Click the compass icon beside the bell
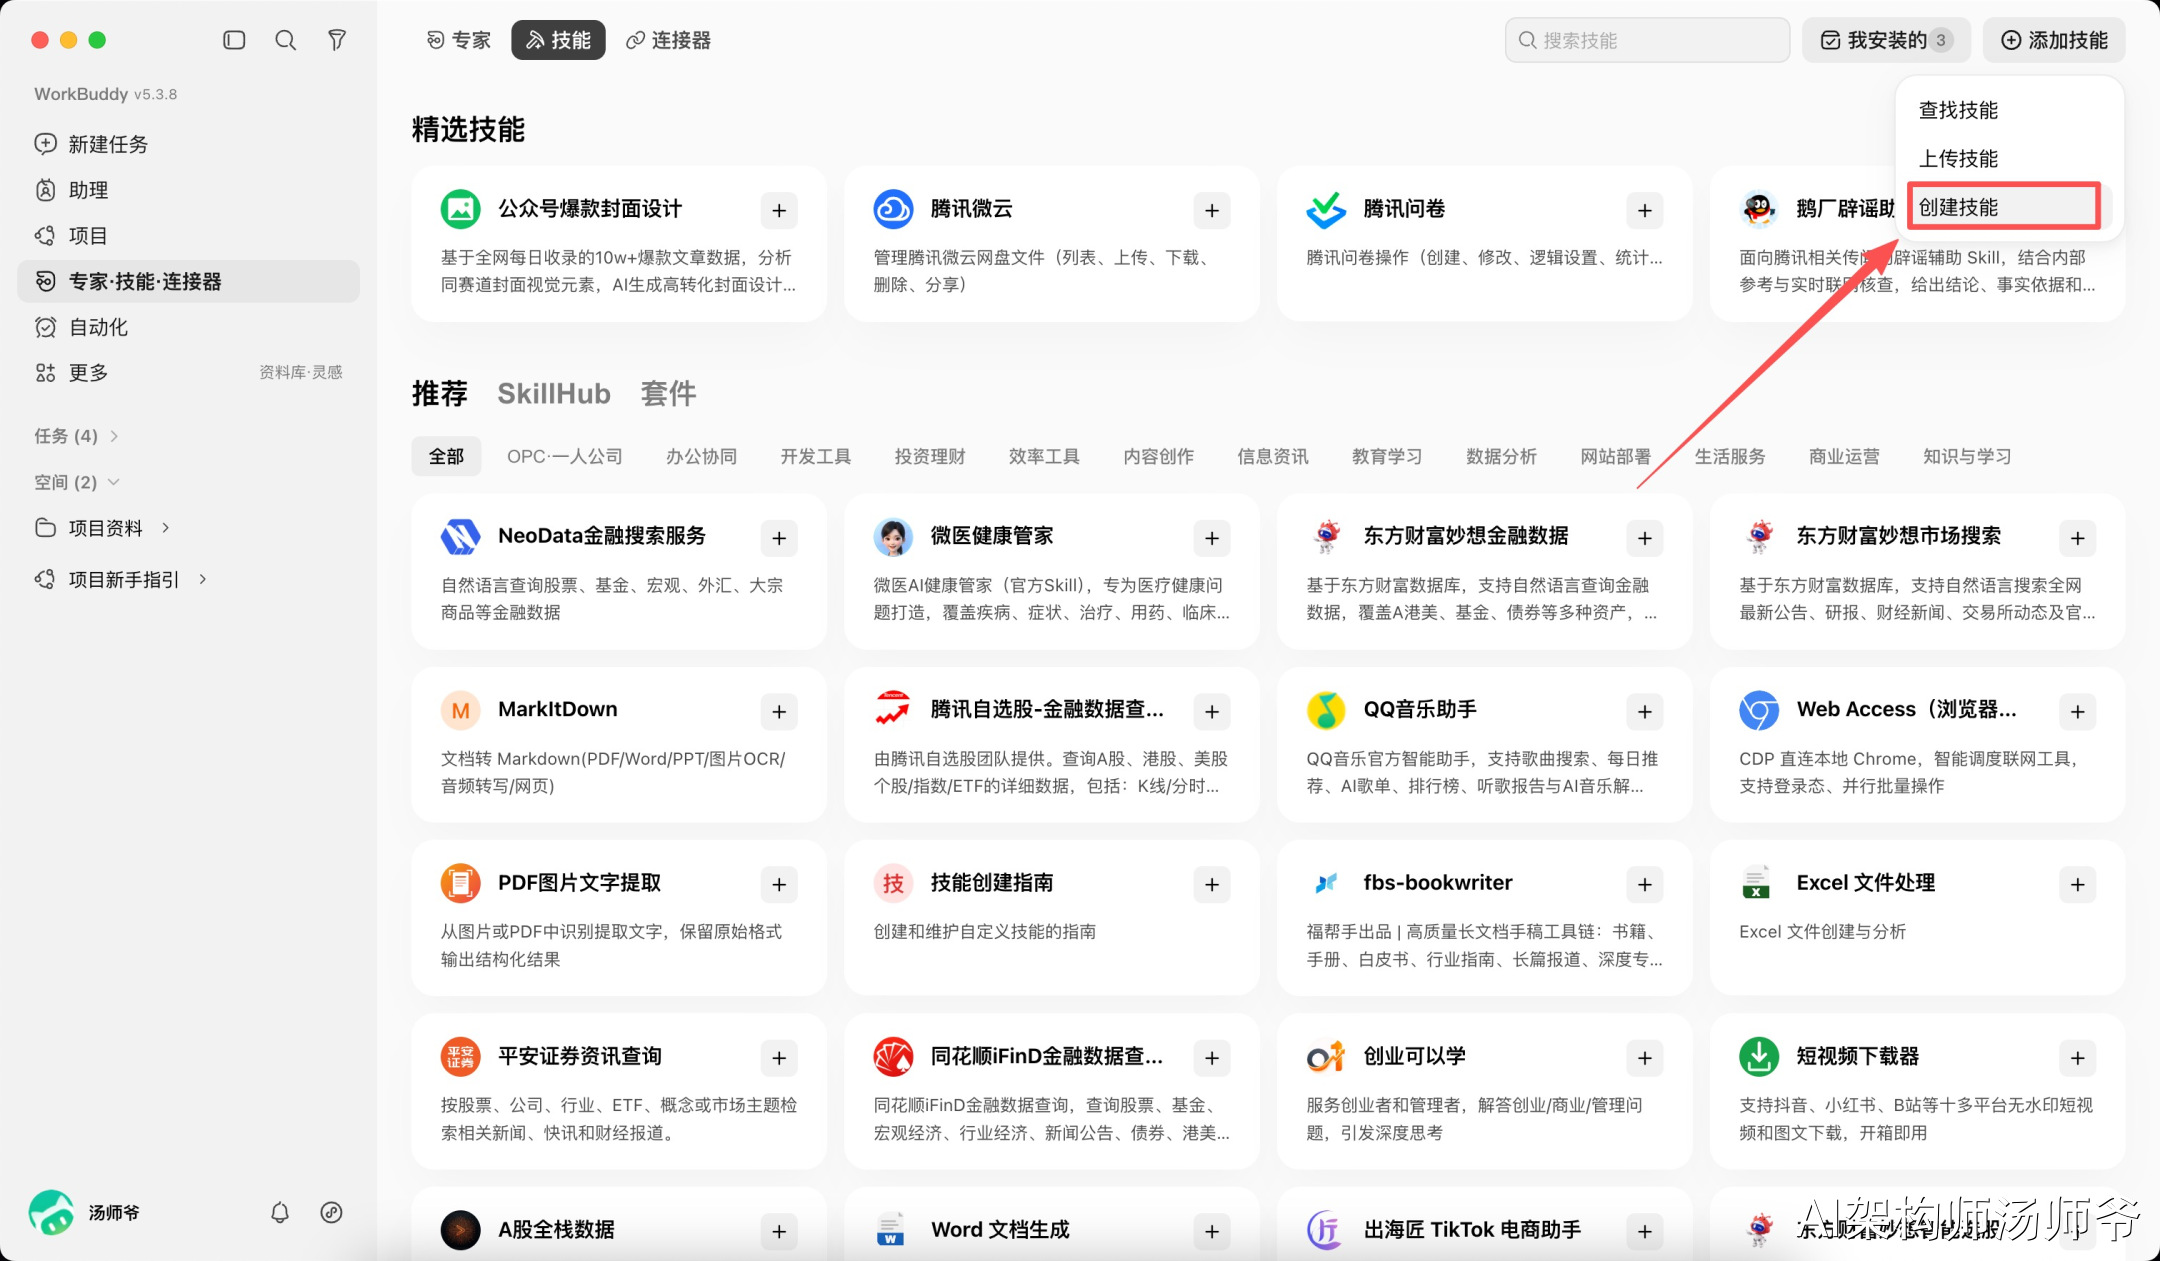The image size is (2160, 1261). coord(331,1212)
